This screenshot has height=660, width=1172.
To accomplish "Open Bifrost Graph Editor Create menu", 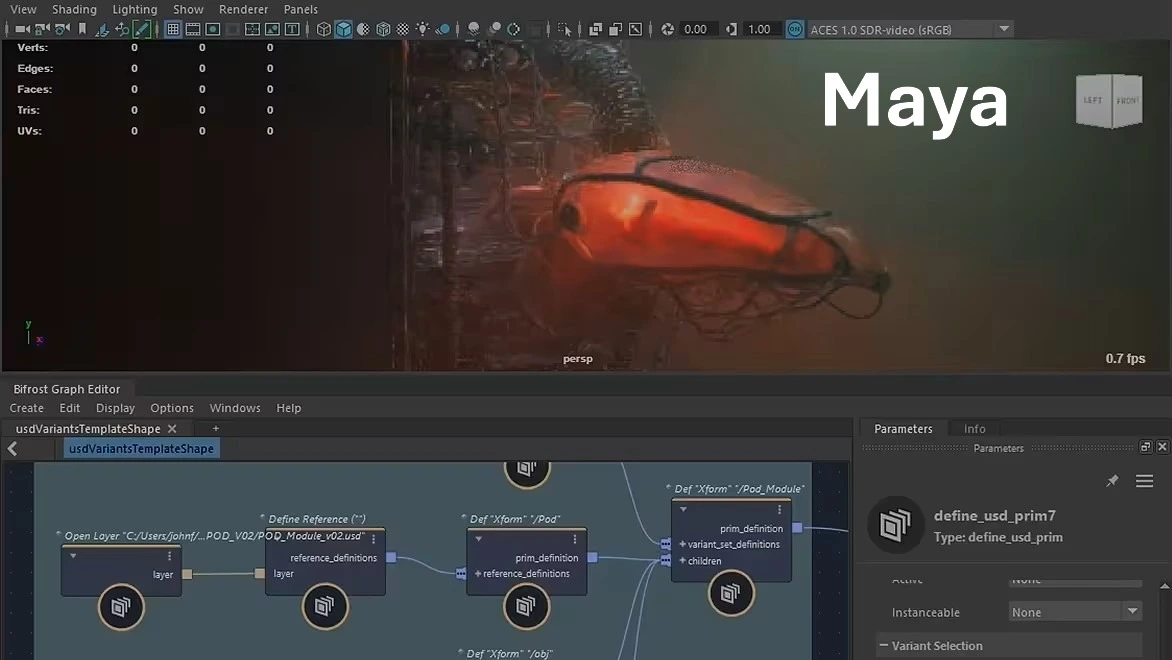I will 26,408.
